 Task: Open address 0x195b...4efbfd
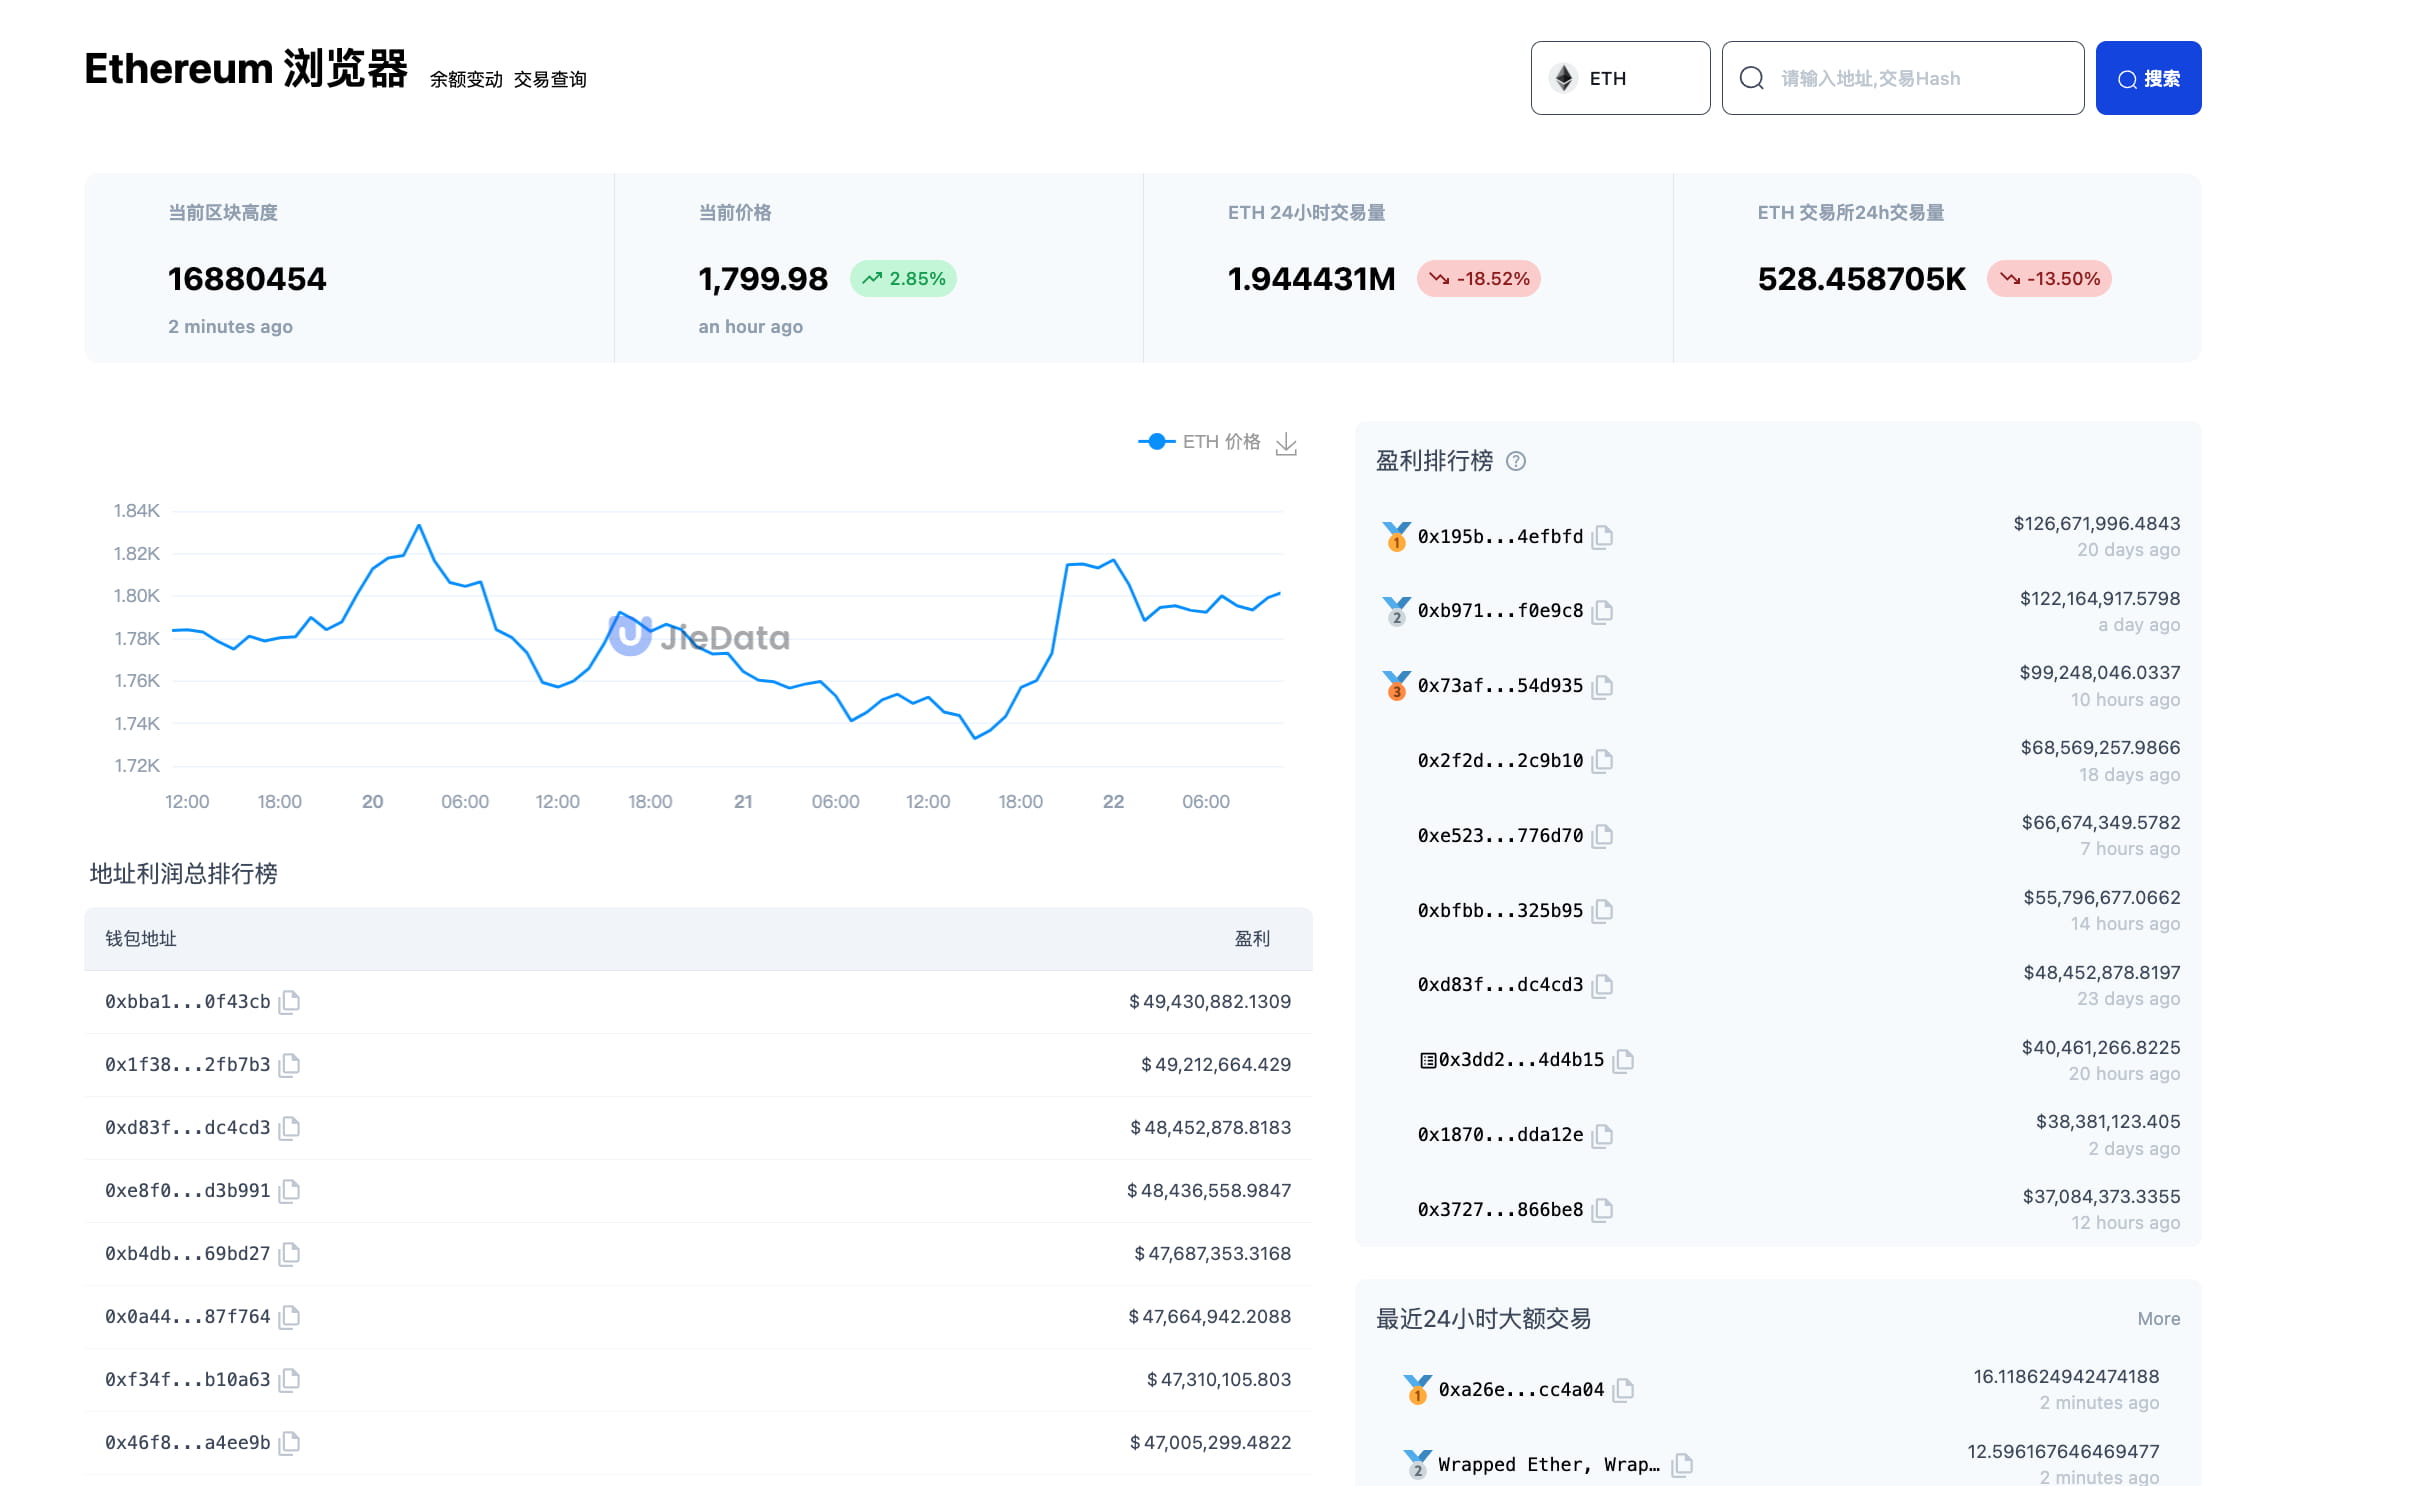(1500, 537)
